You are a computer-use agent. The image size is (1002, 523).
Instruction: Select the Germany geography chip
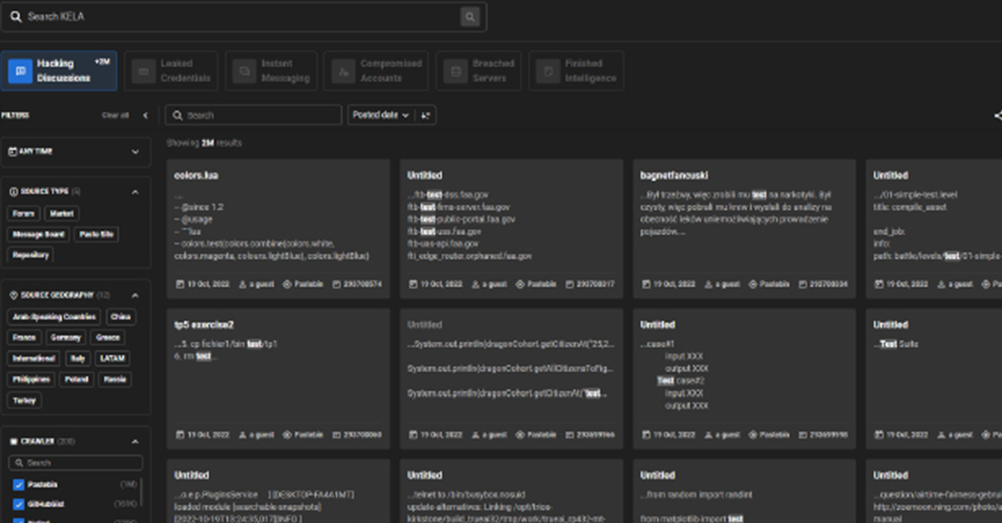click(66, 338)
